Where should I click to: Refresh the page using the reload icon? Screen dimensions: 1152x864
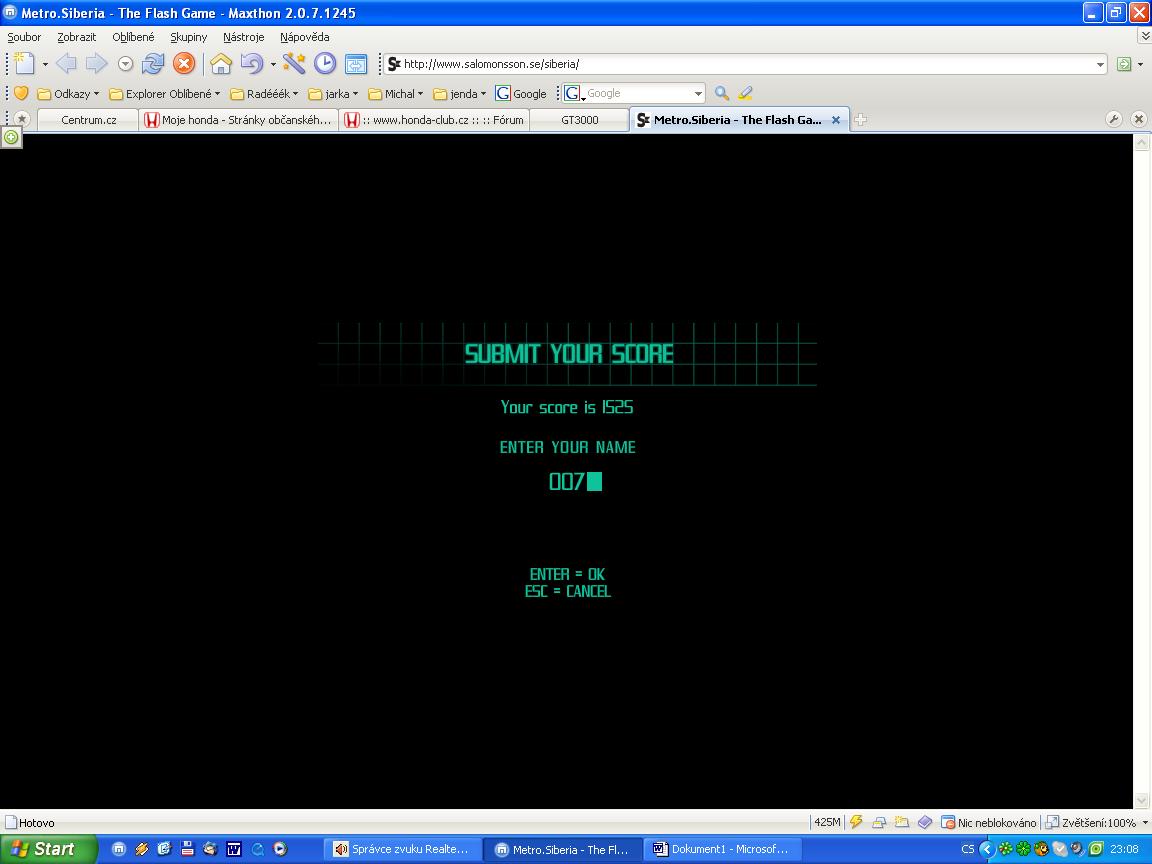(153, 64)
